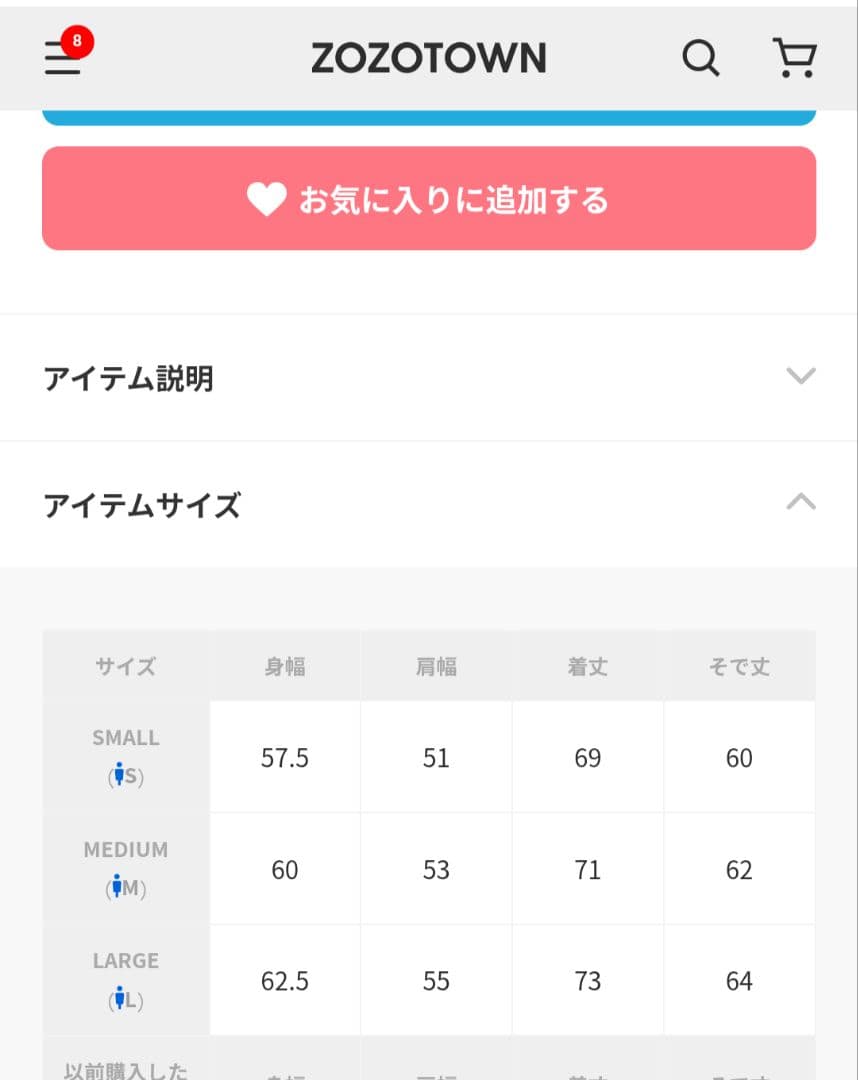The image size is (858, 1080).
Task: Click the 身幅 column header
Action: click(285, 667)
